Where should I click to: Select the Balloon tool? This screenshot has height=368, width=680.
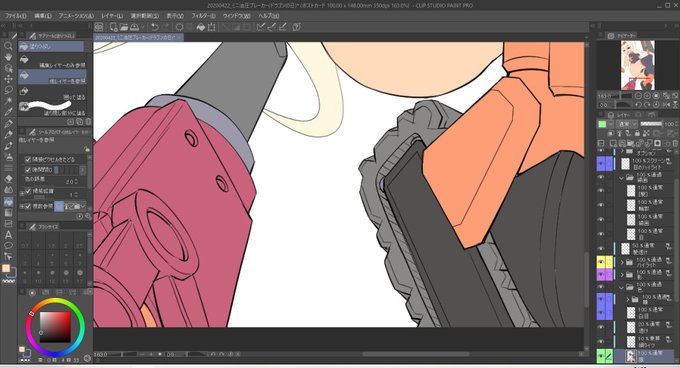tap(8, 246)
